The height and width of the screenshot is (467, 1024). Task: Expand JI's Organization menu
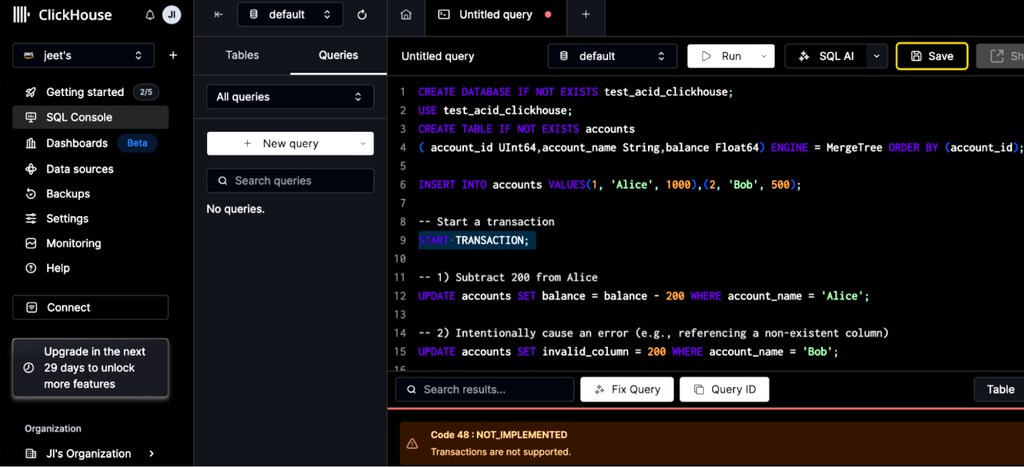[x=152, y=453]
